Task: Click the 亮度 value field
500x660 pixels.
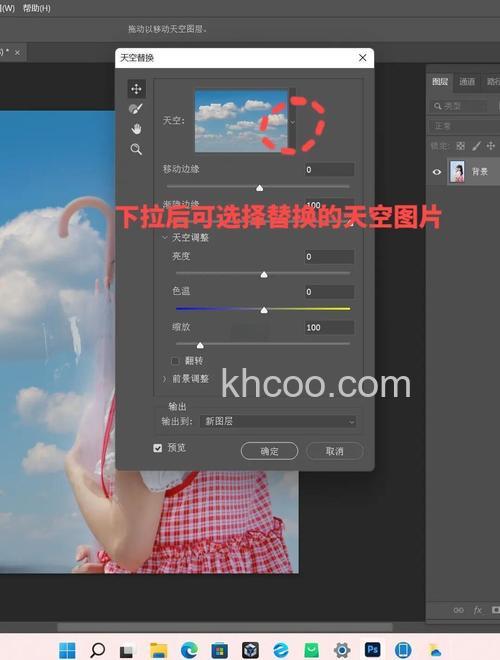Action: pos(329,257)
